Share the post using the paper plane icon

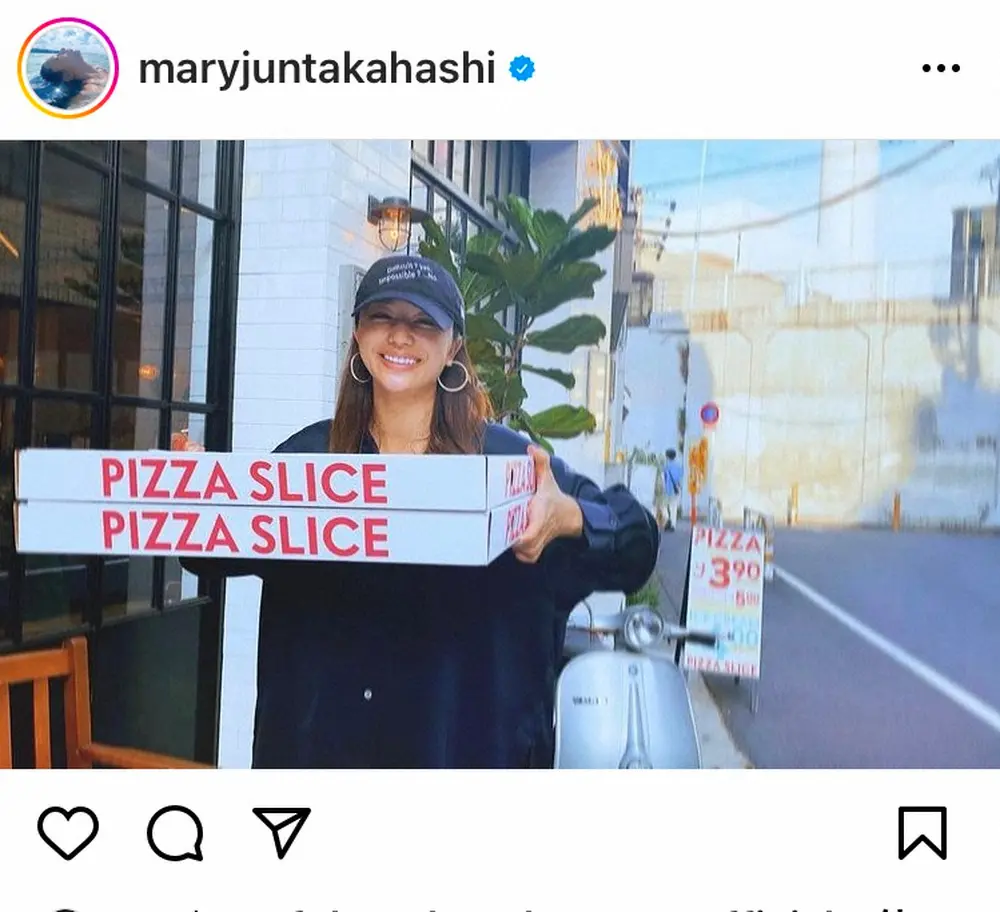tap(281, 832)
